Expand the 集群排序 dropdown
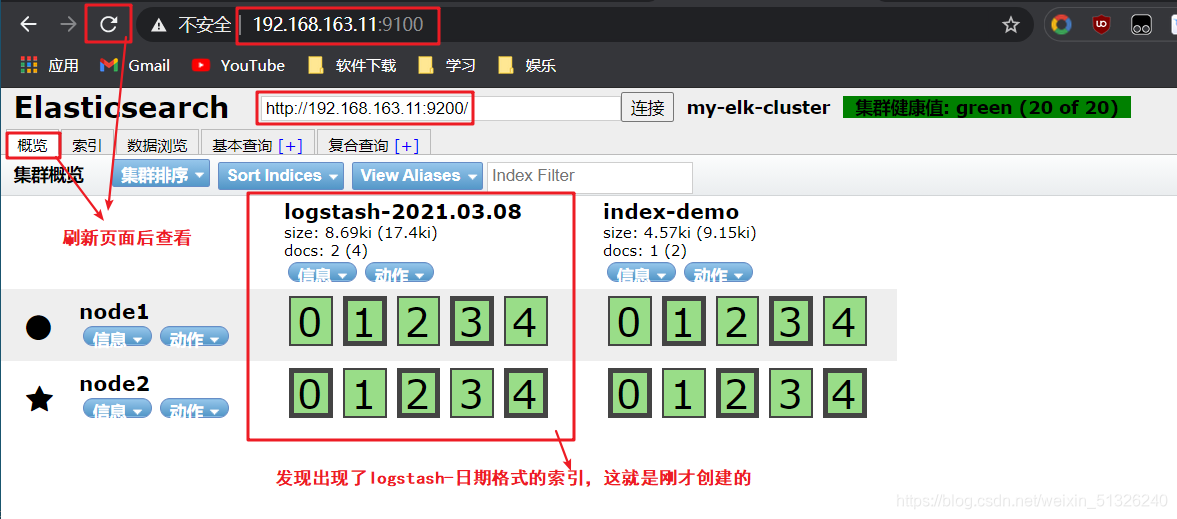The width and height of the screenshot is (1177, 519). click(162, 176)
